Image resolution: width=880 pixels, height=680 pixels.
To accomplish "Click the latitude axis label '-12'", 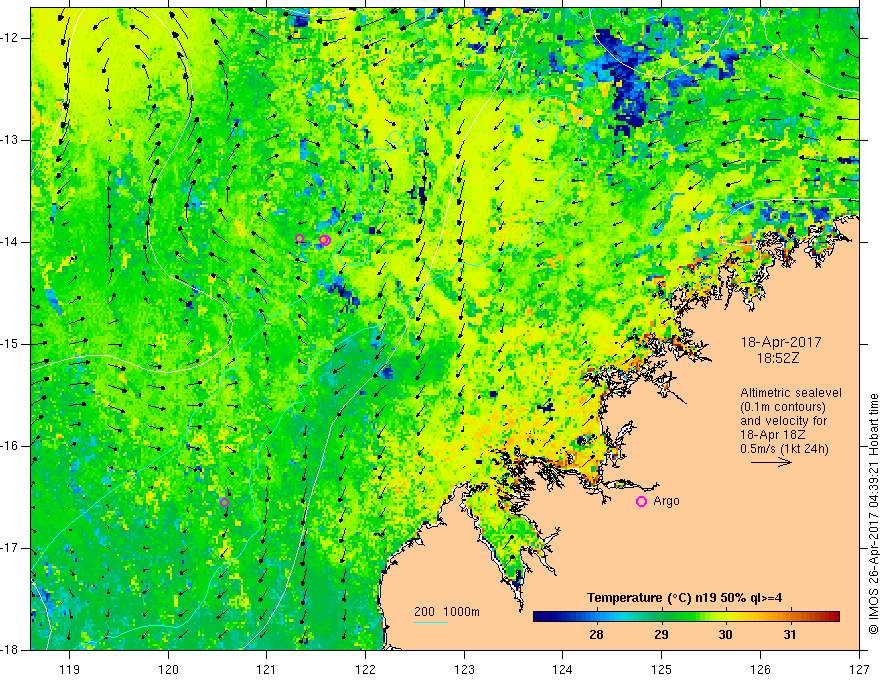I will [10, 38].
